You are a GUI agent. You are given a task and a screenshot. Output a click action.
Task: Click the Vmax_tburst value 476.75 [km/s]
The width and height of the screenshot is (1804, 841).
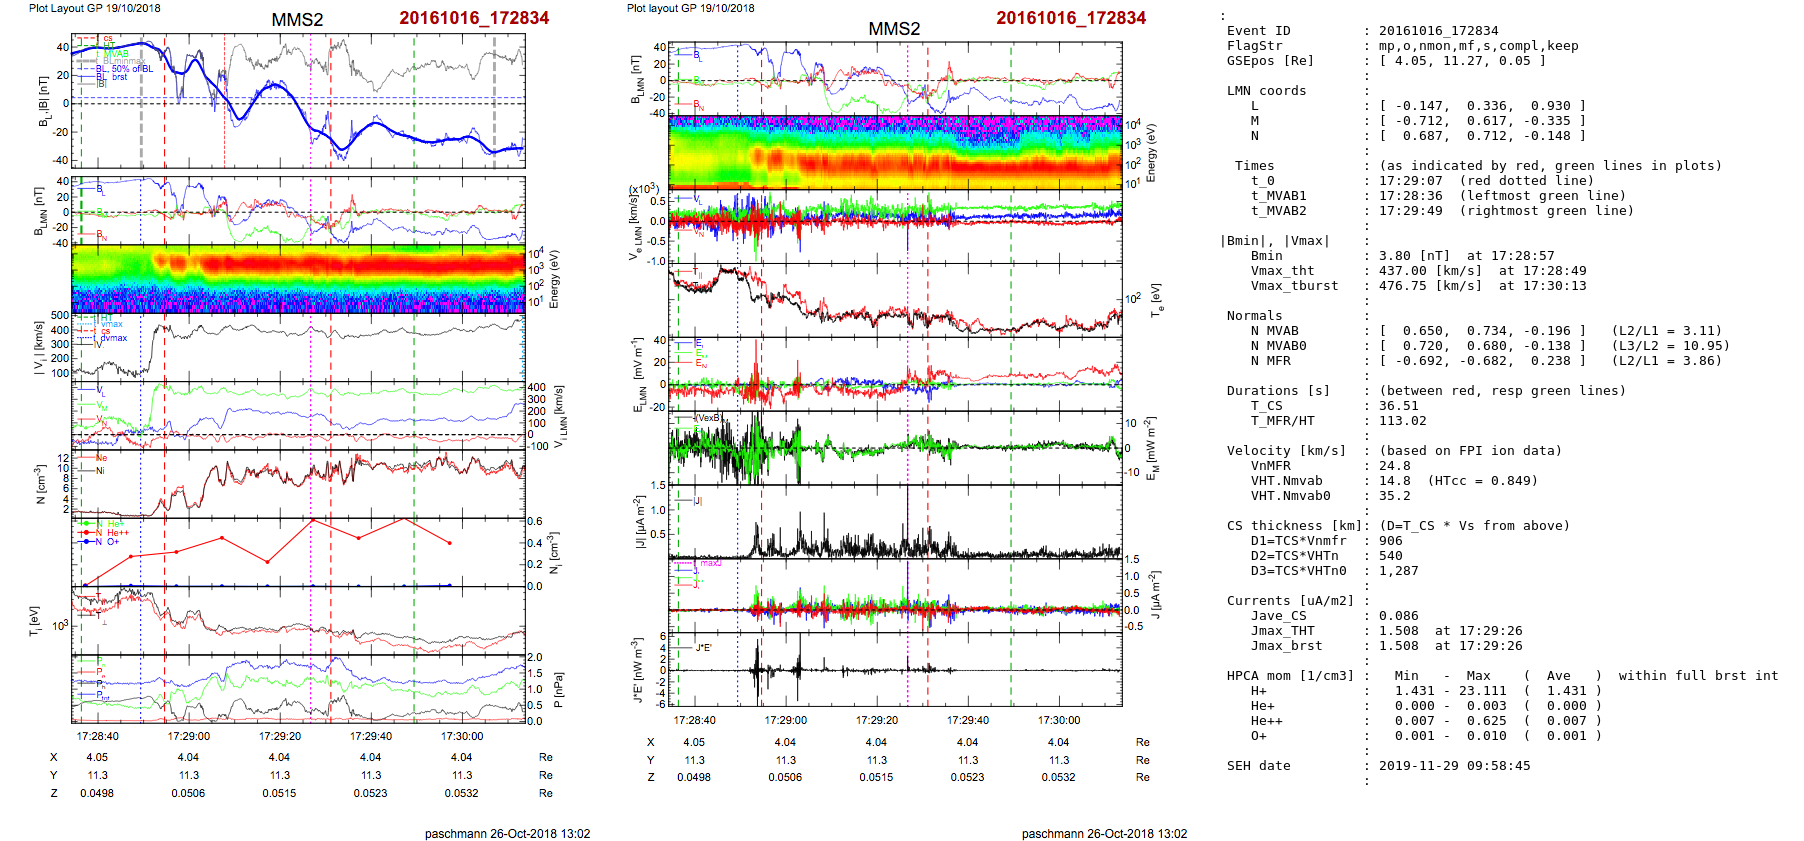(1430, 286)
